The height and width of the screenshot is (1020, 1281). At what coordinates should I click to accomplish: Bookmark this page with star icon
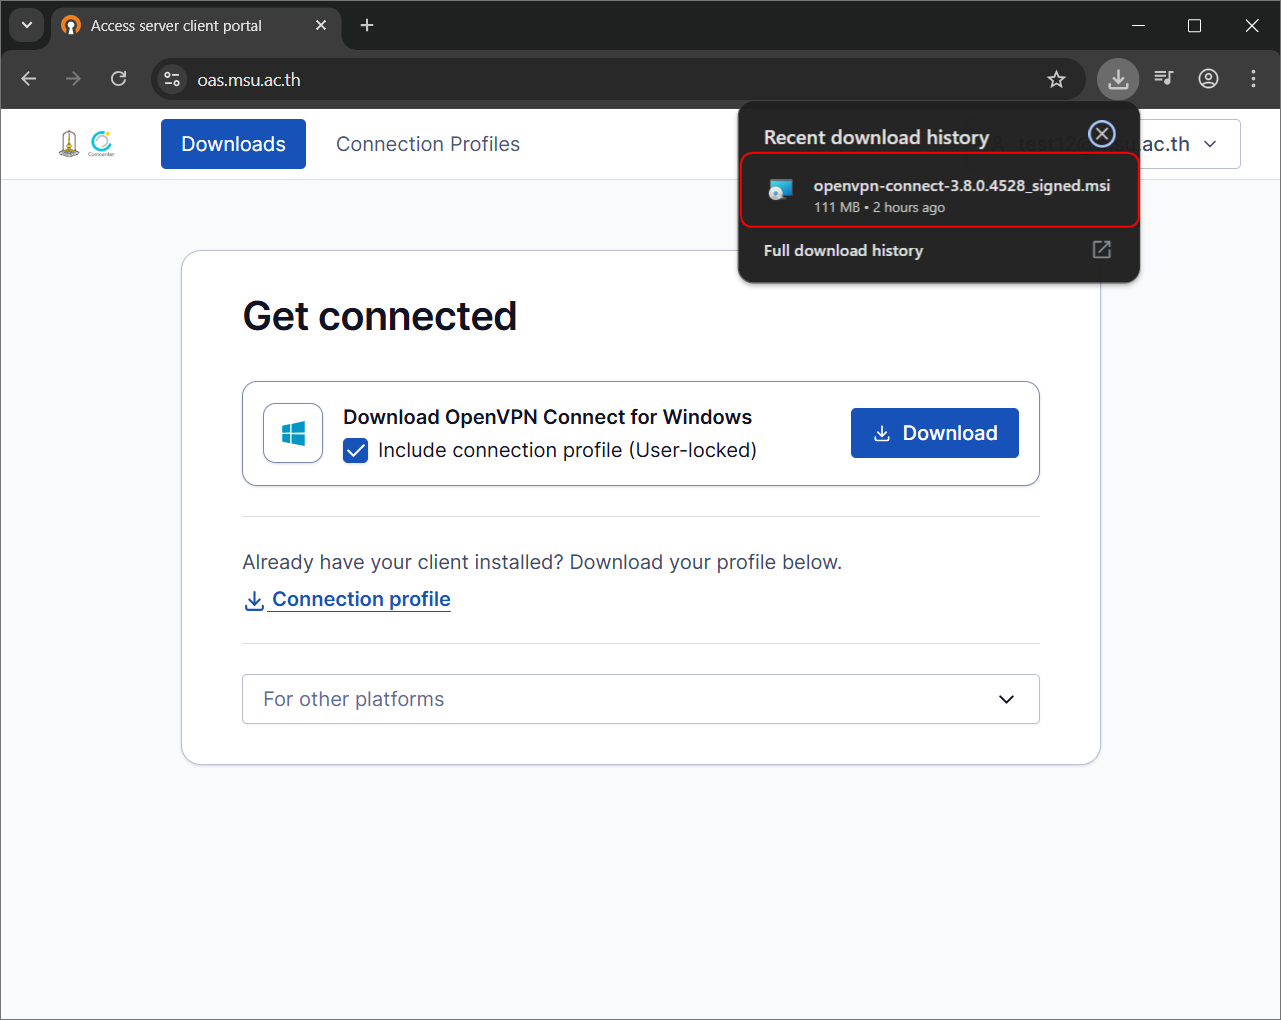[x=1056, y=80]
